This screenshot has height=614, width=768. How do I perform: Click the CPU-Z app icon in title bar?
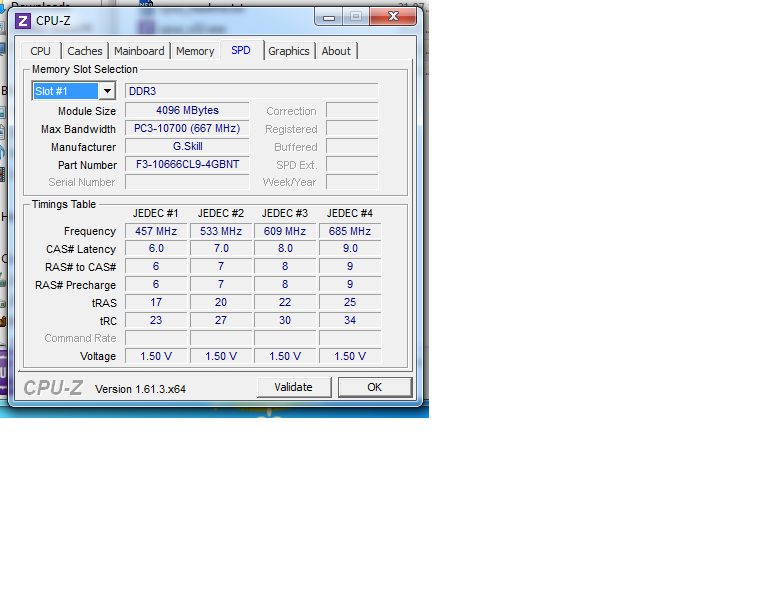coord(23,21)
